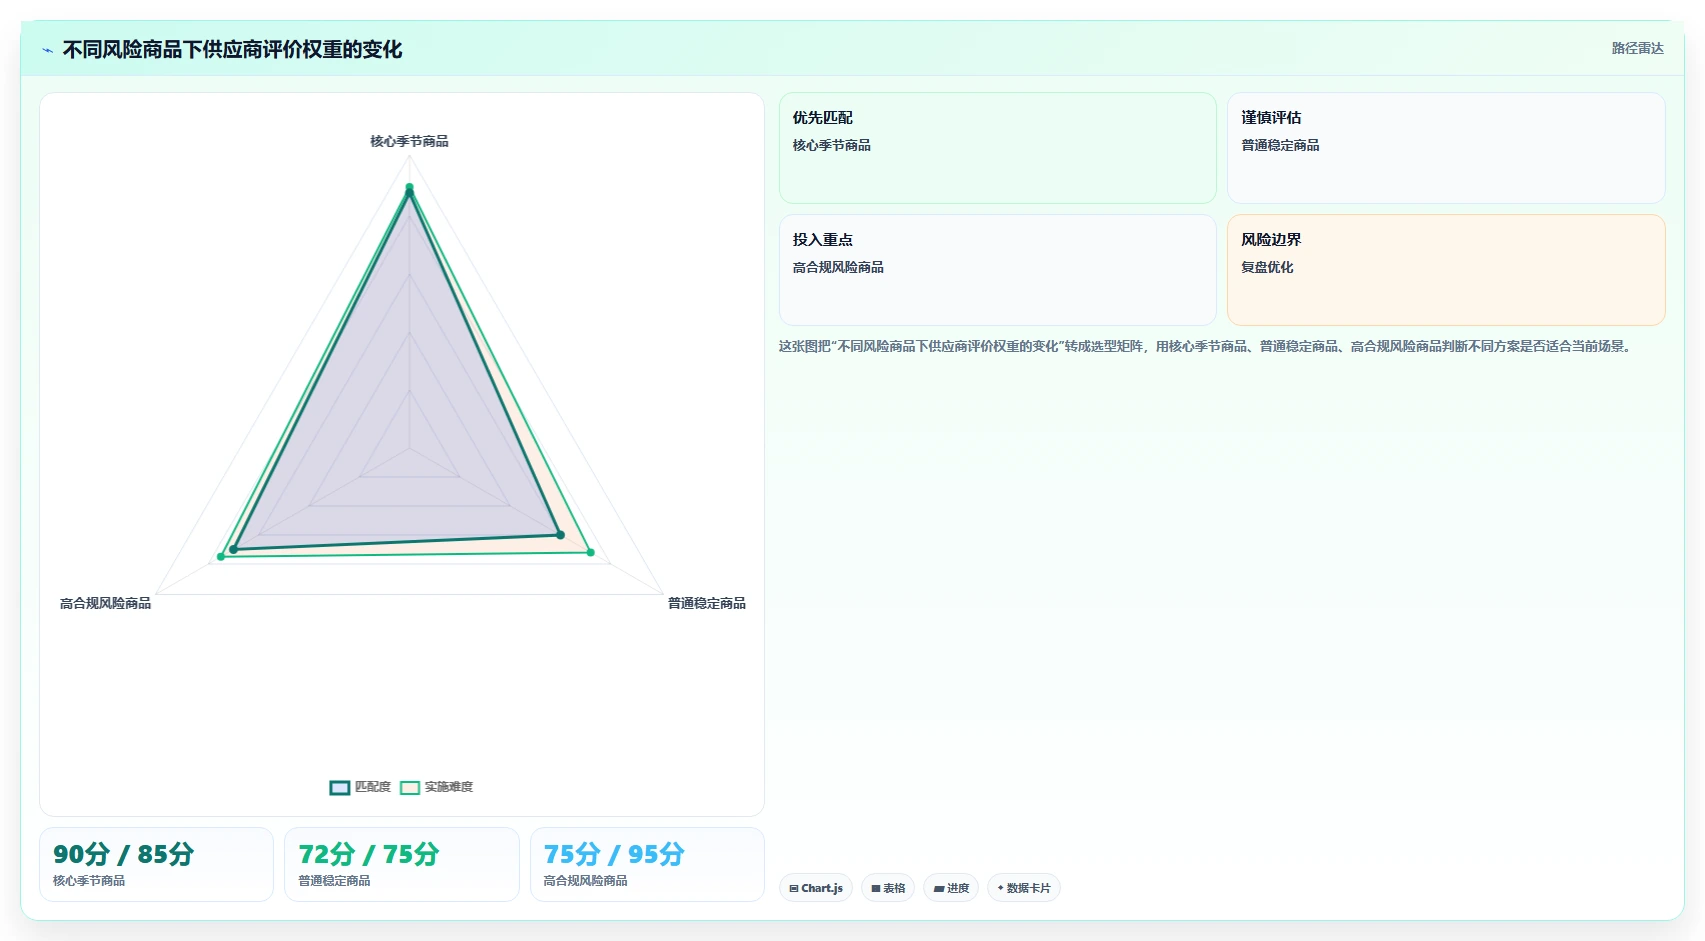The width and height of the screenshot is (1705, 941).
Task: Click the 路径雷达 label in header
Action: click(1637, 48)
